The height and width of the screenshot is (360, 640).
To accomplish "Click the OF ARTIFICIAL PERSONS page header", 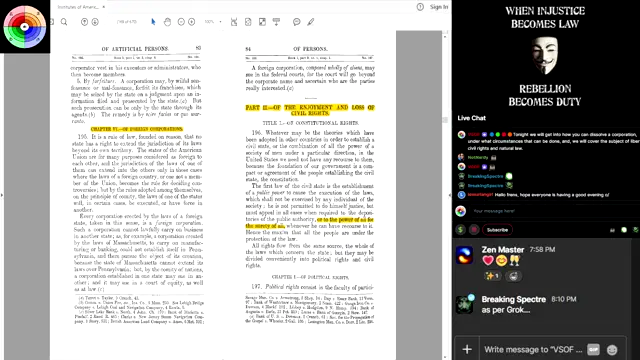I will 135,49.
